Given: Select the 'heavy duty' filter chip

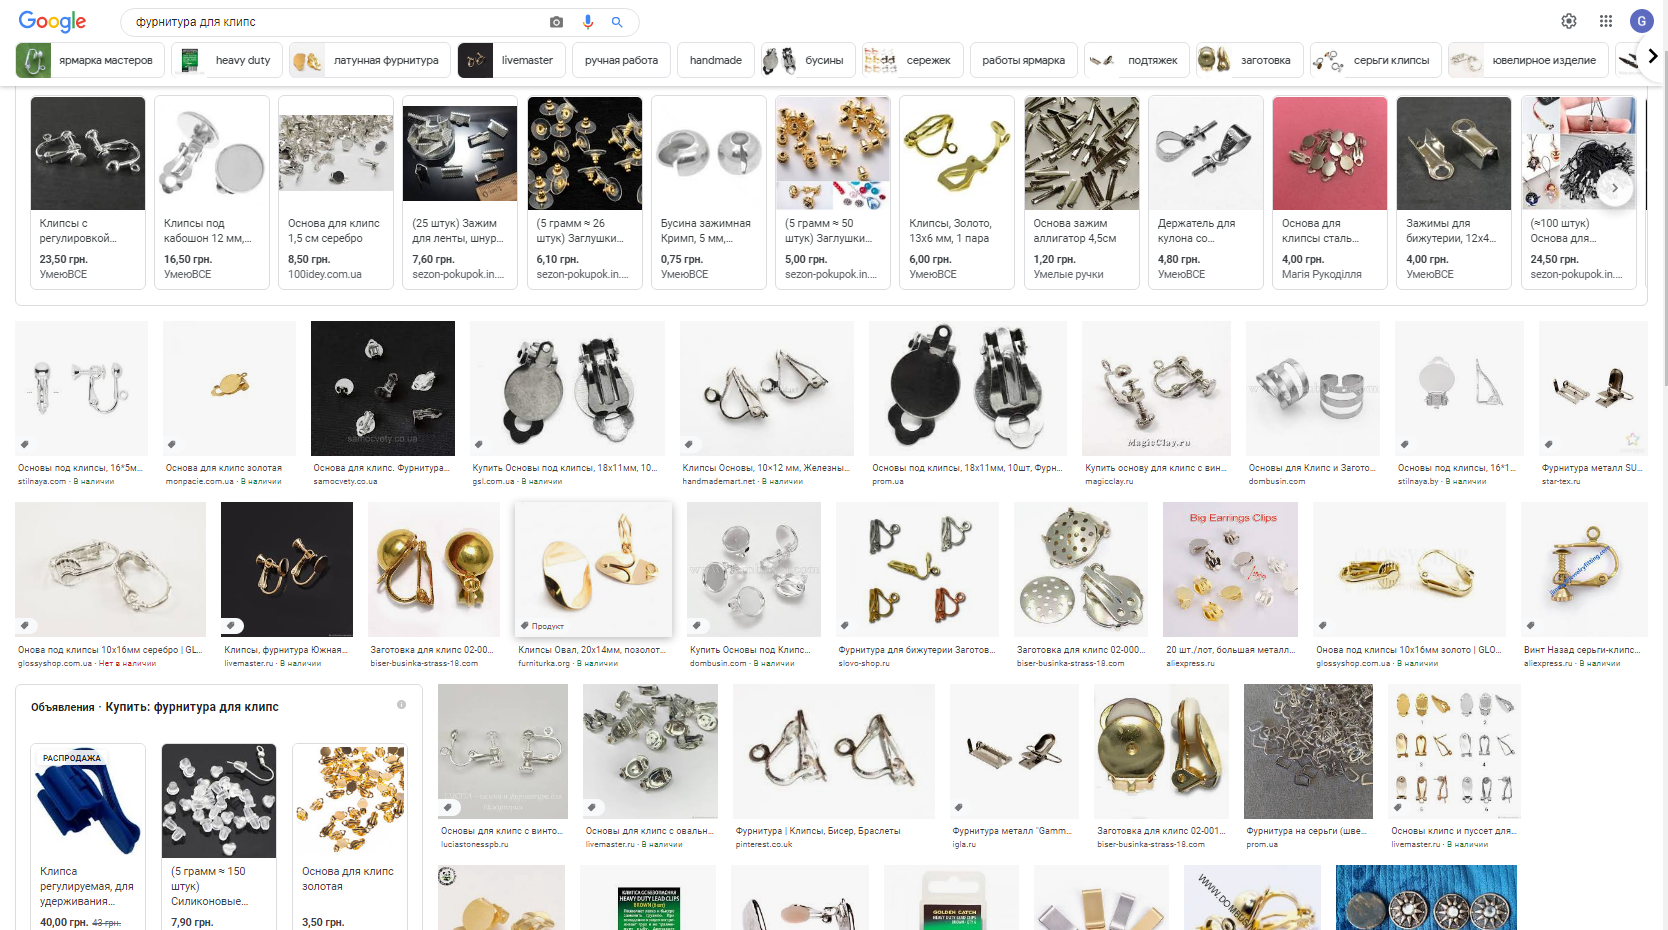Looking at the screenshot, I should click(x=228, y=60).
